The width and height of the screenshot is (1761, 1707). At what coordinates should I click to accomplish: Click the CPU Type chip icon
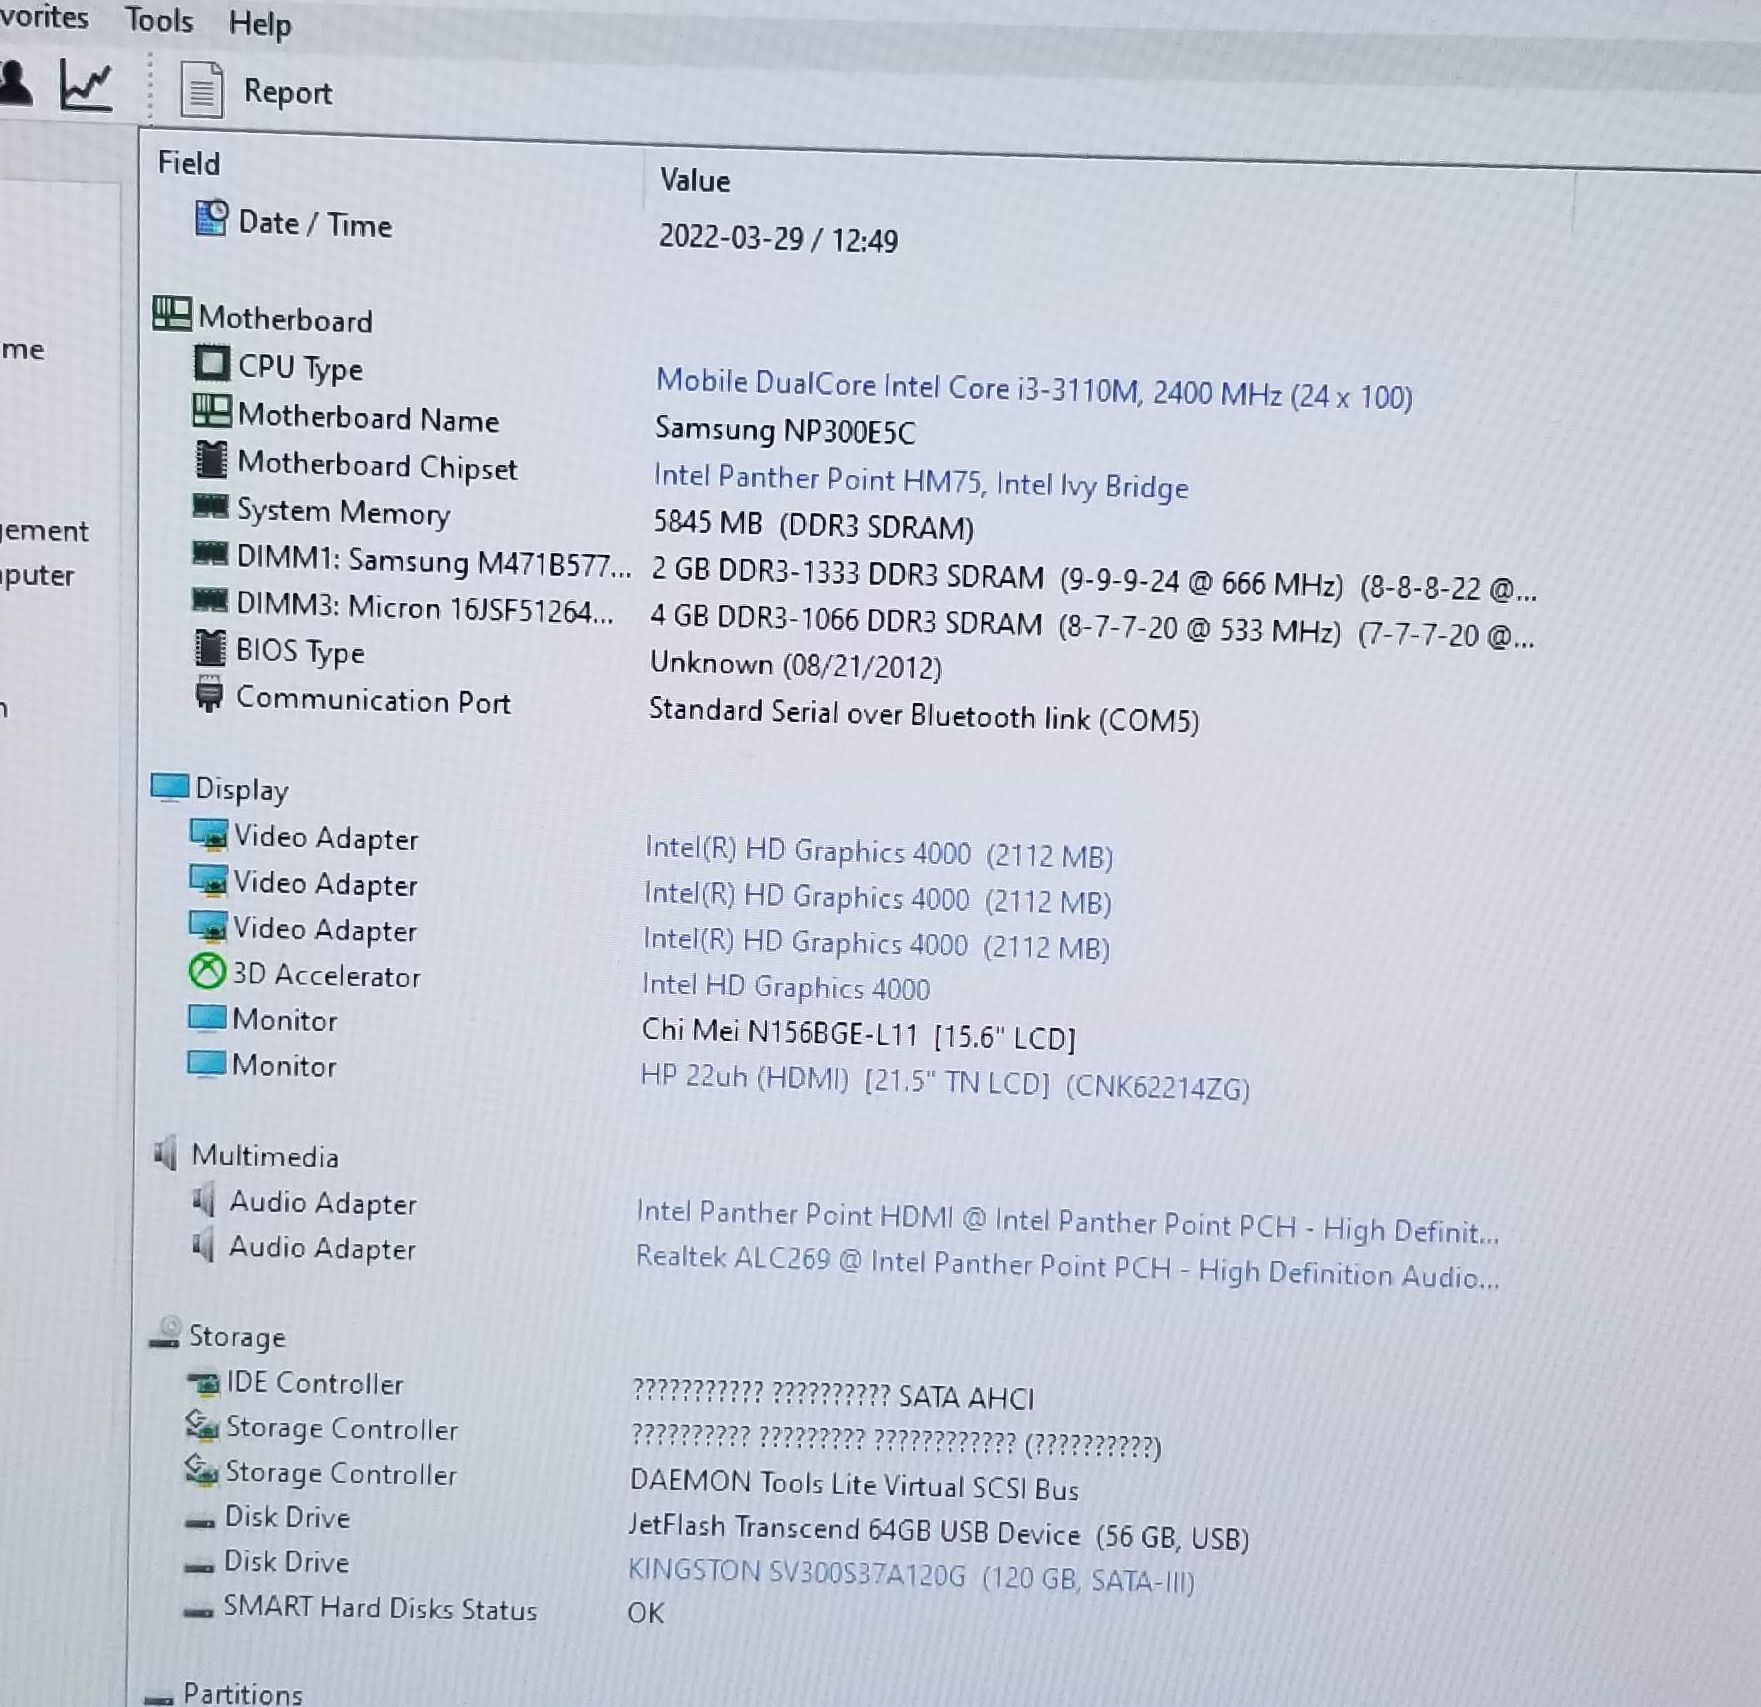point(211,364)
